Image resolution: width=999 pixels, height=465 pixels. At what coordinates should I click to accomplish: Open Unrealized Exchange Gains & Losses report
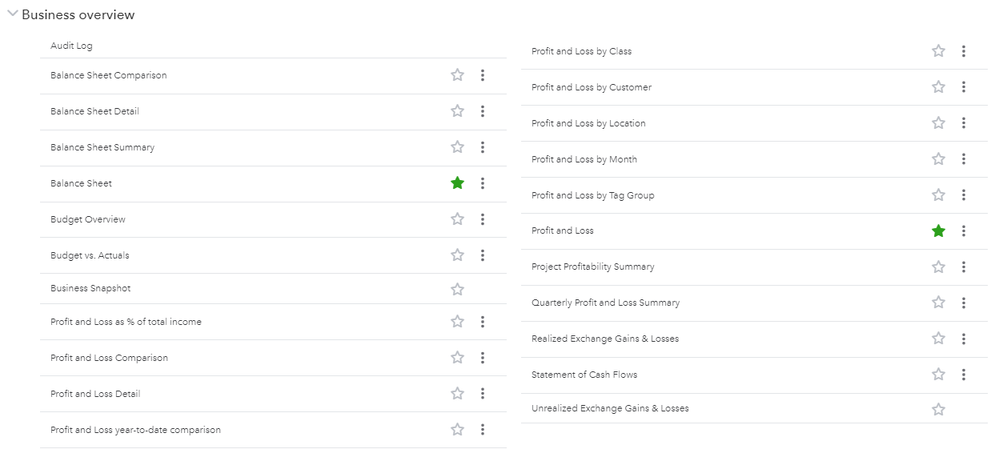pyautogui.click(x=609, y=408)
